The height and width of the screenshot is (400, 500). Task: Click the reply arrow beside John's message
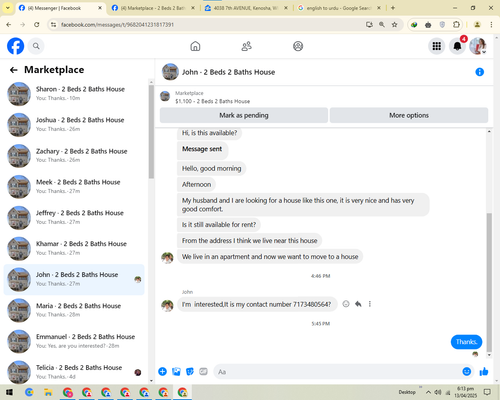(x=358, y=304)
